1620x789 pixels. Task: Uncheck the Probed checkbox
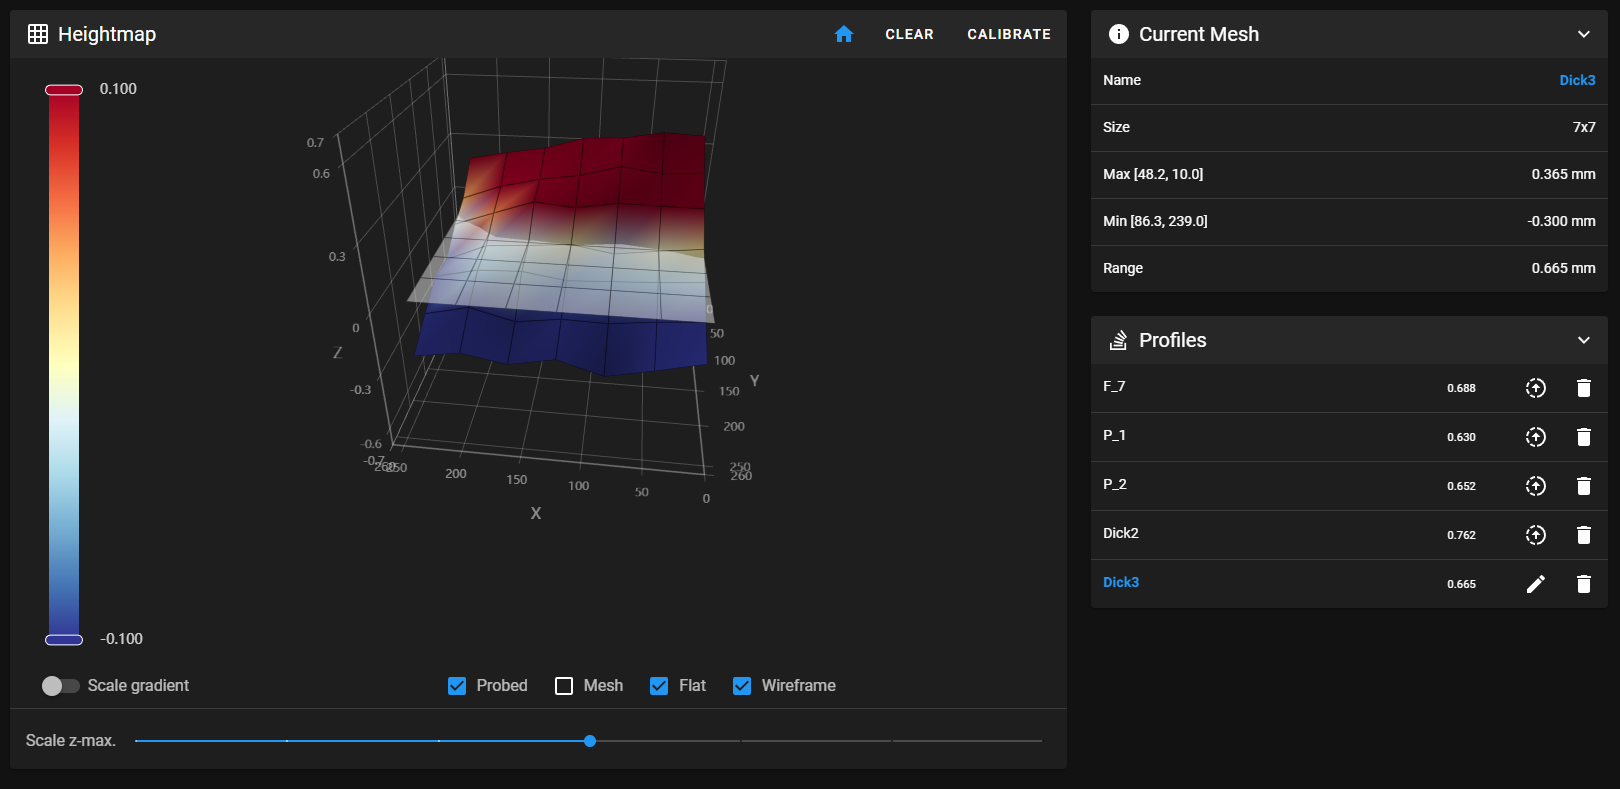(457, 686)
